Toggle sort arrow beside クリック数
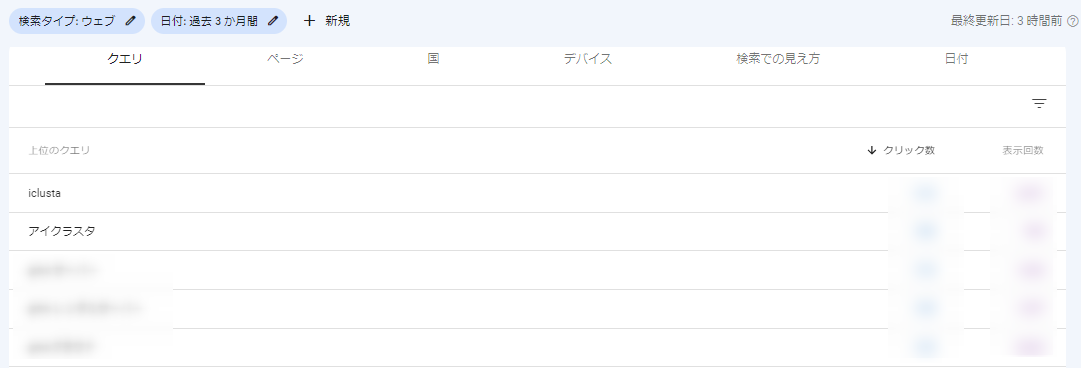 871,150
